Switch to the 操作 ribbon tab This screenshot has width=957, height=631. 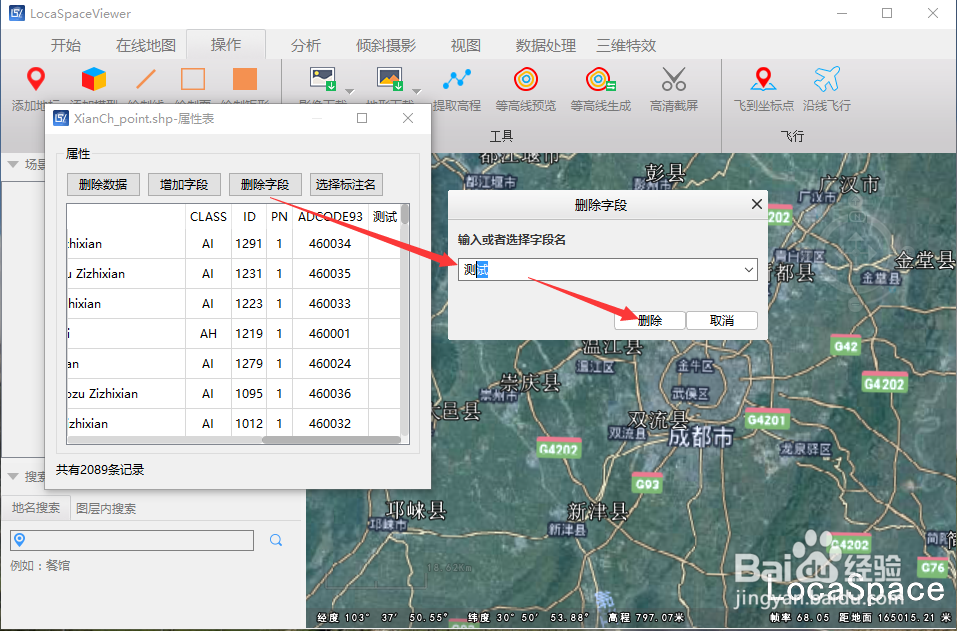pos(226,45)
